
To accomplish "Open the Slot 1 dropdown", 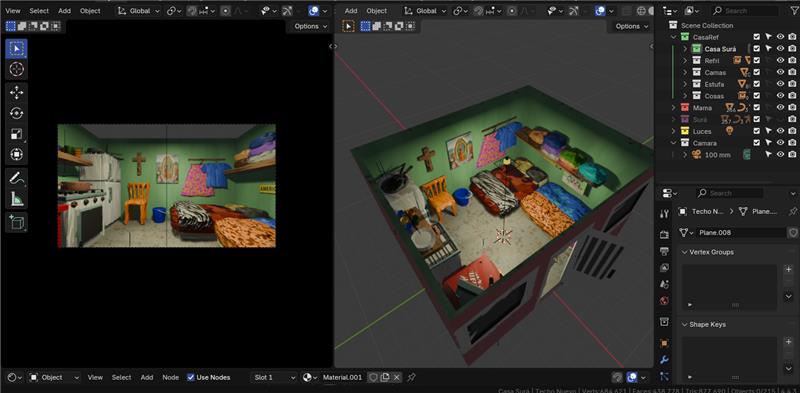I will [274, 377].
